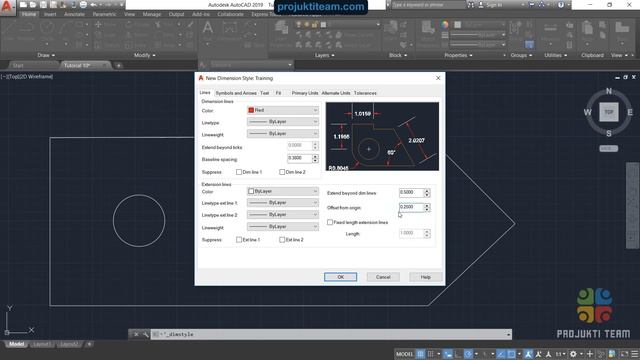Viewport: 640px width, 360px height.
Task: Close the New Dimension Style dialog
Action: click(x=438, y=78)
